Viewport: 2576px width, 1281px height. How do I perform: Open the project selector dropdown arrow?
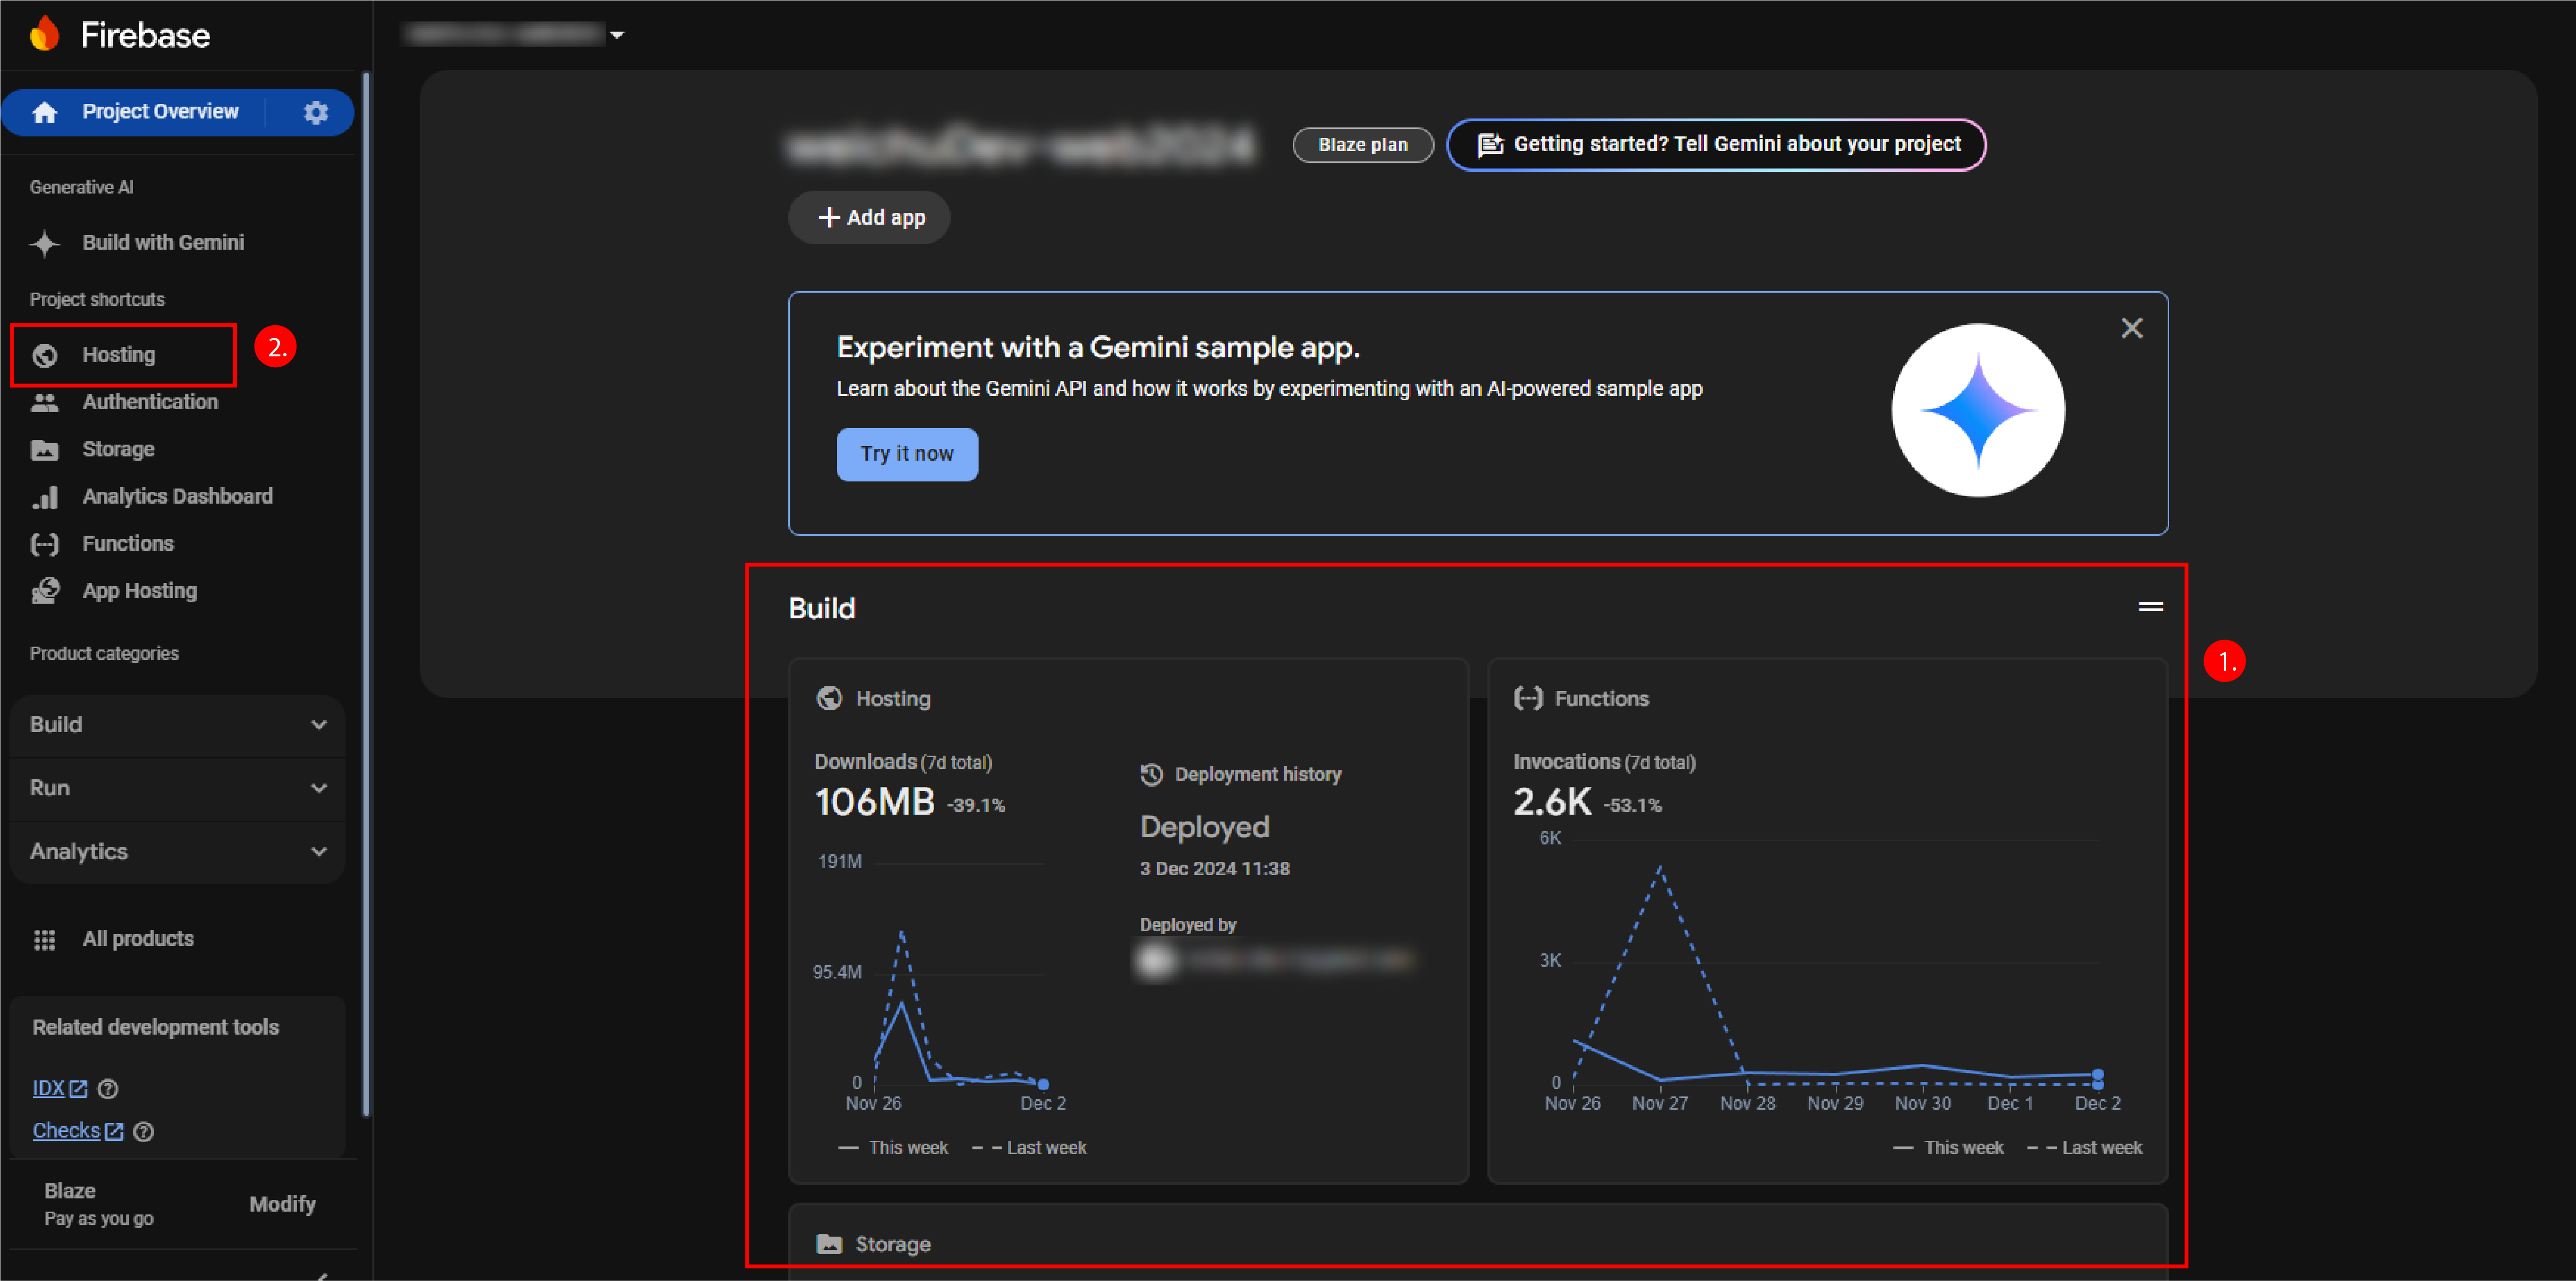point(617,35)
